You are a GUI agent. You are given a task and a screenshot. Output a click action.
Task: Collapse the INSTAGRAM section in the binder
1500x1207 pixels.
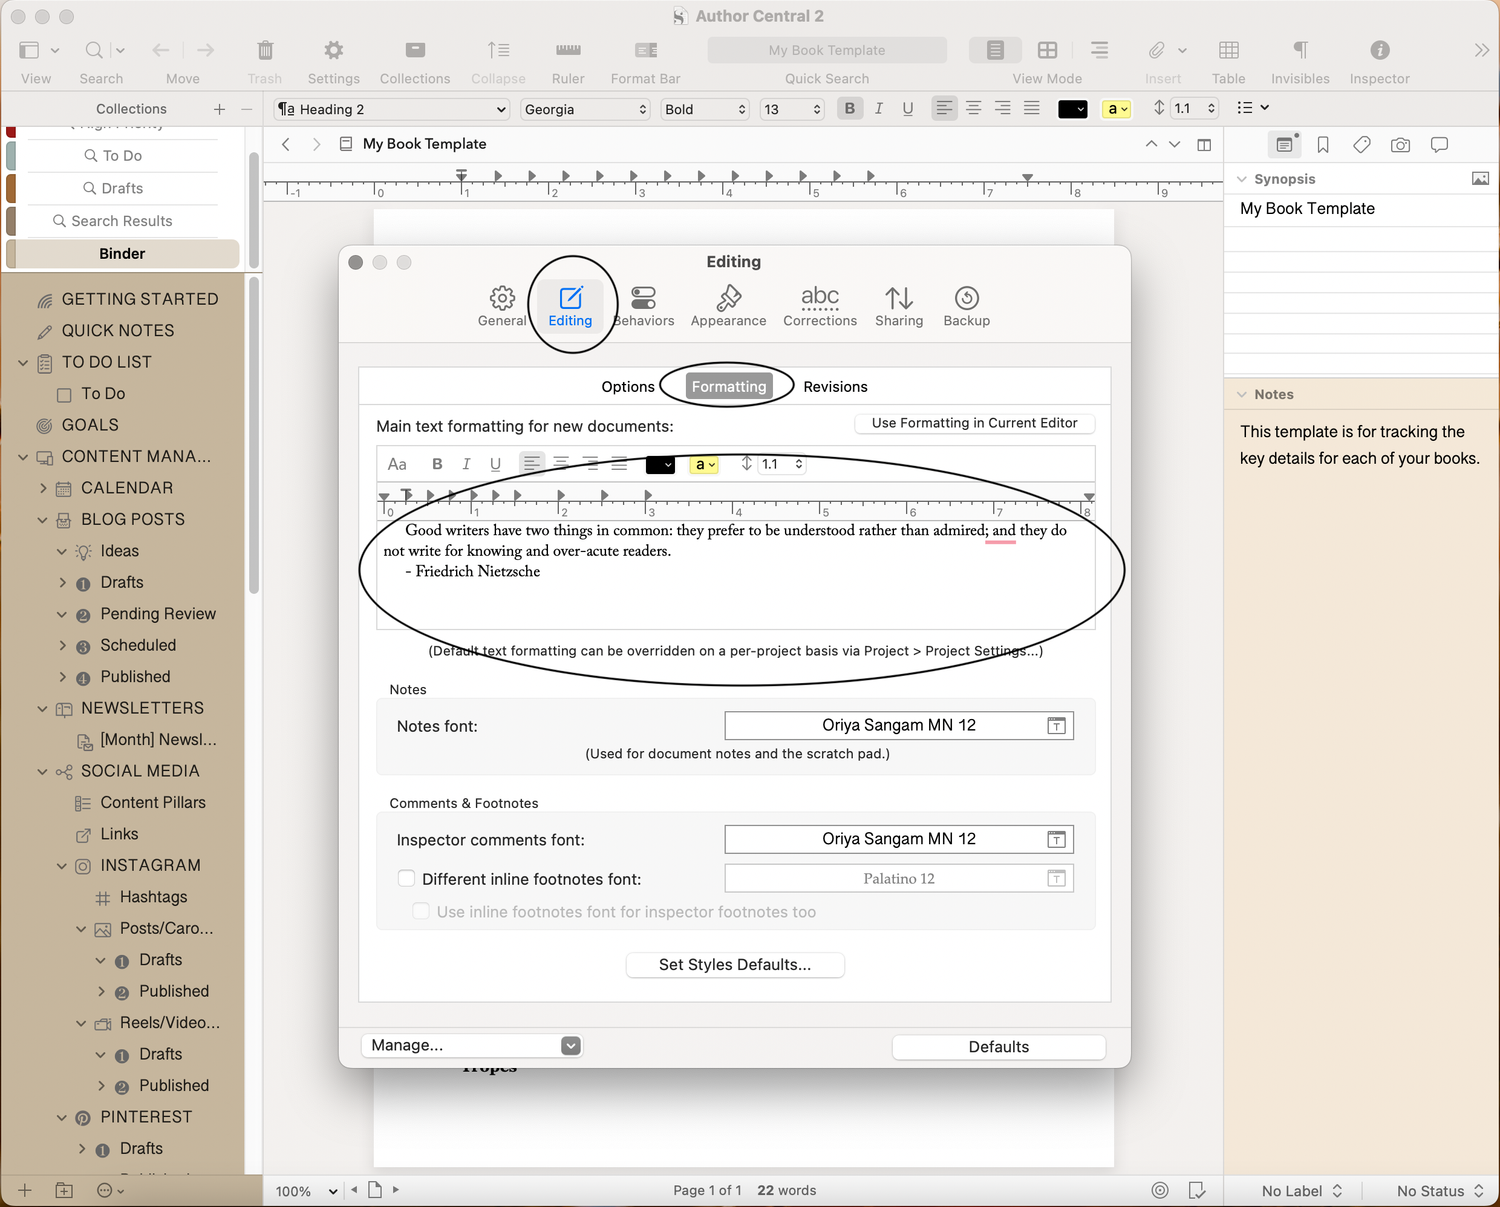[62, 865]
